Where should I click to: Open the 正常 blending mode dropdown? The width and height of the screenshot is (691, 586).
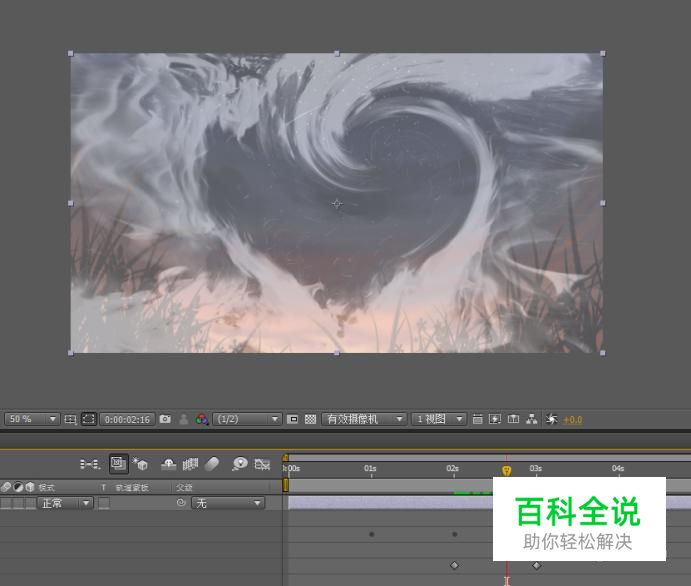coord(65,503)
